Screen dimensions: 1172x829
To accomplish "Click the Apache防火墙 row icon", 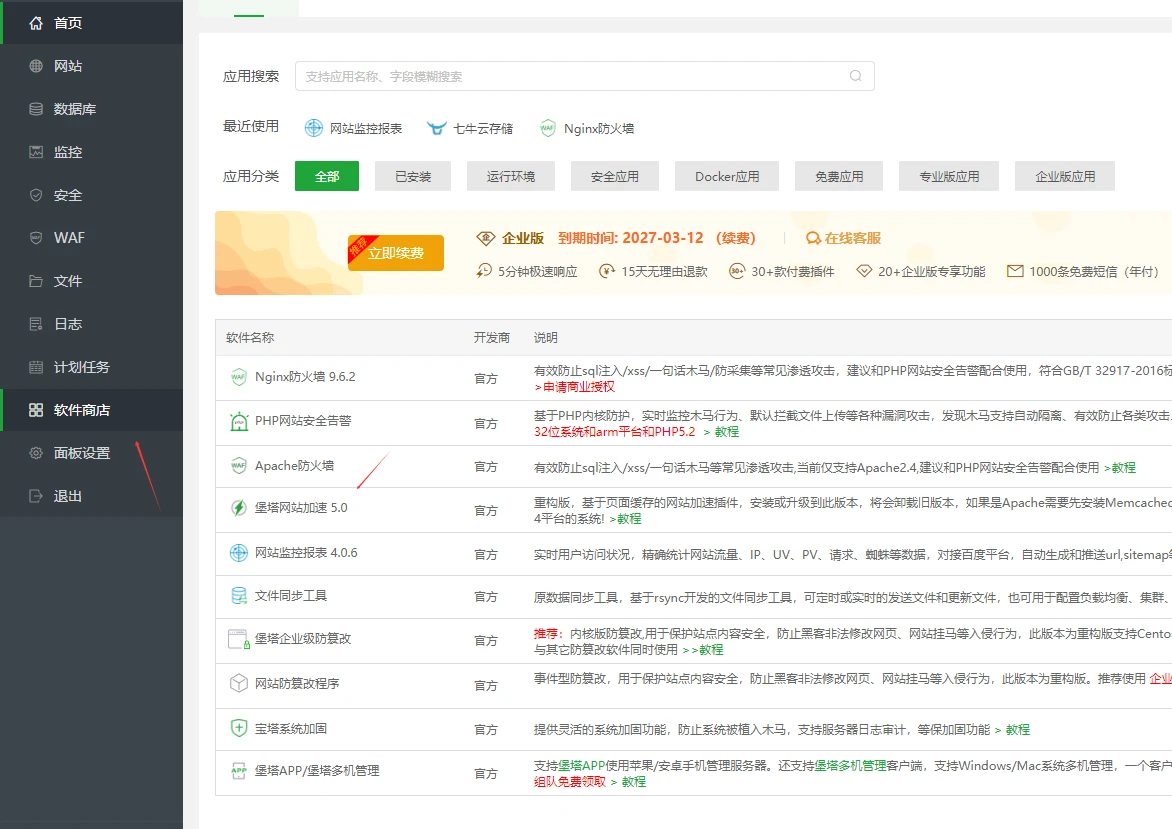I will click(238, 466).
